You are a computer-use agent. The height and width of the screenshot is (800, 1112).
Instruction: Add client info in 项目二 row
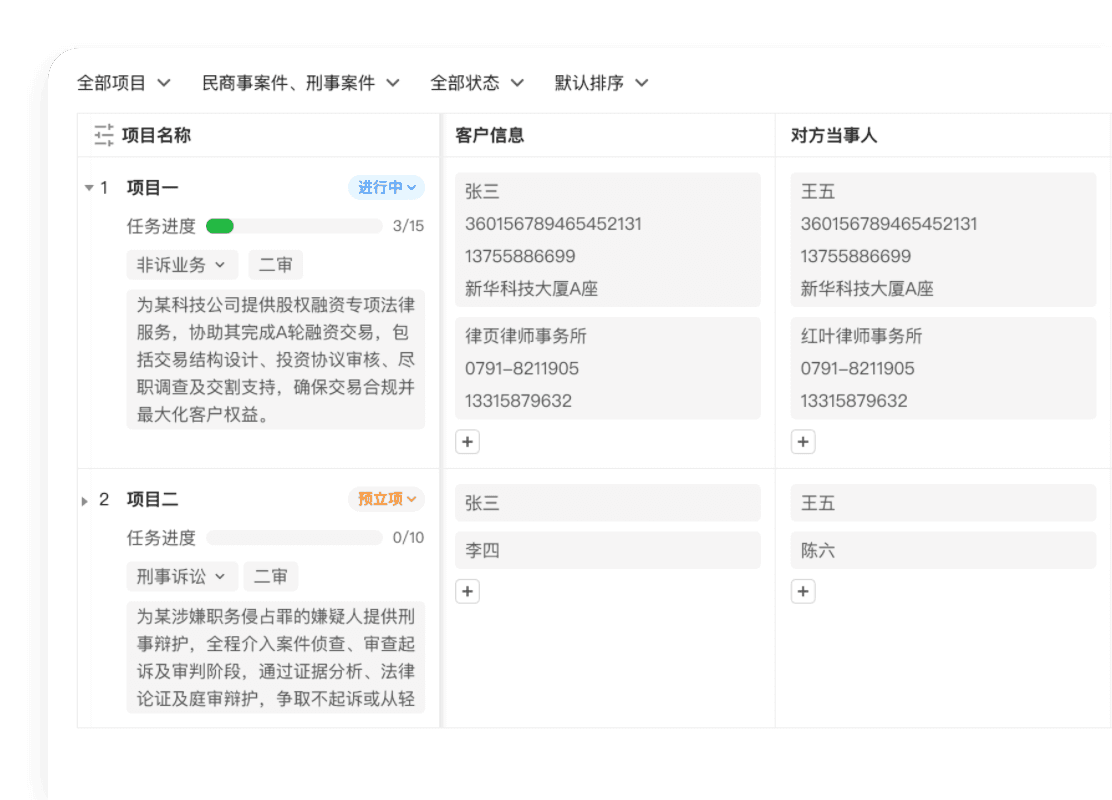pos(467,591)
